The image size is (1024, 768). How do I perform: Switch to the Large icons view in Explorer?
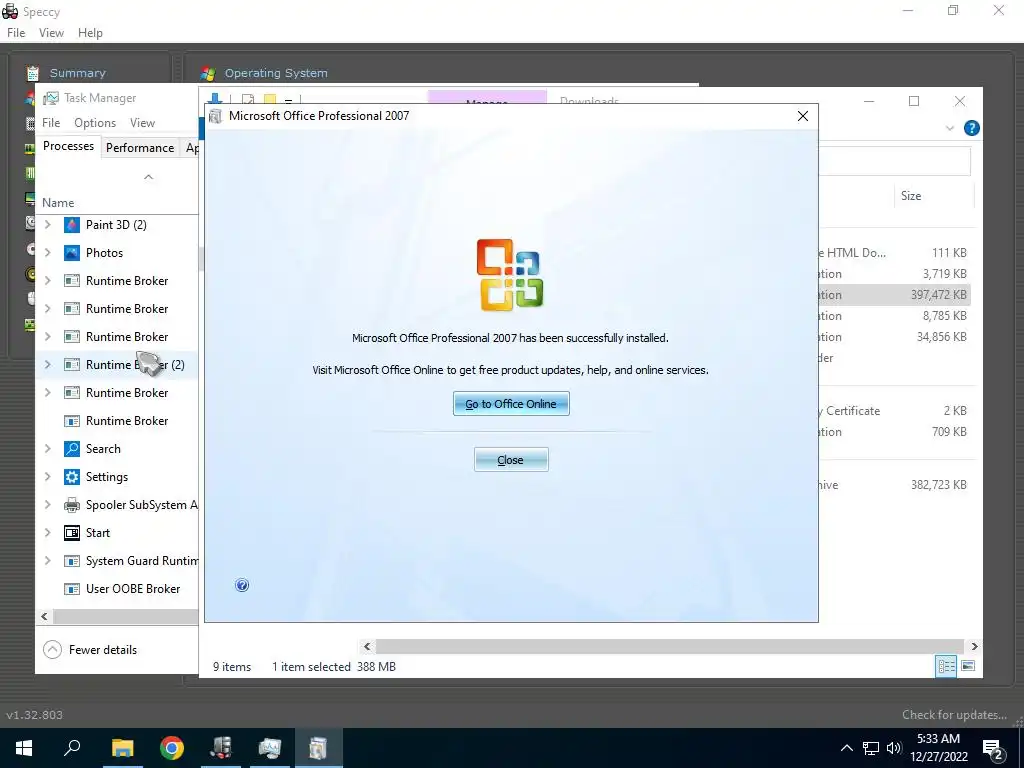[x=968, y=666]
